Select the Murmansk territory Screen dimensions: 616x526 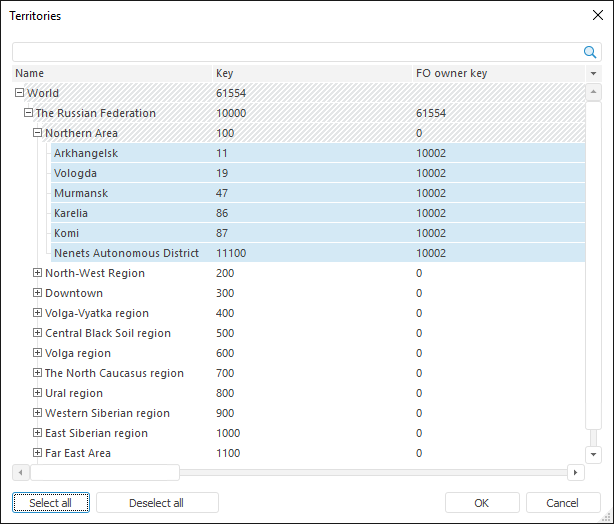pos(81,193)
